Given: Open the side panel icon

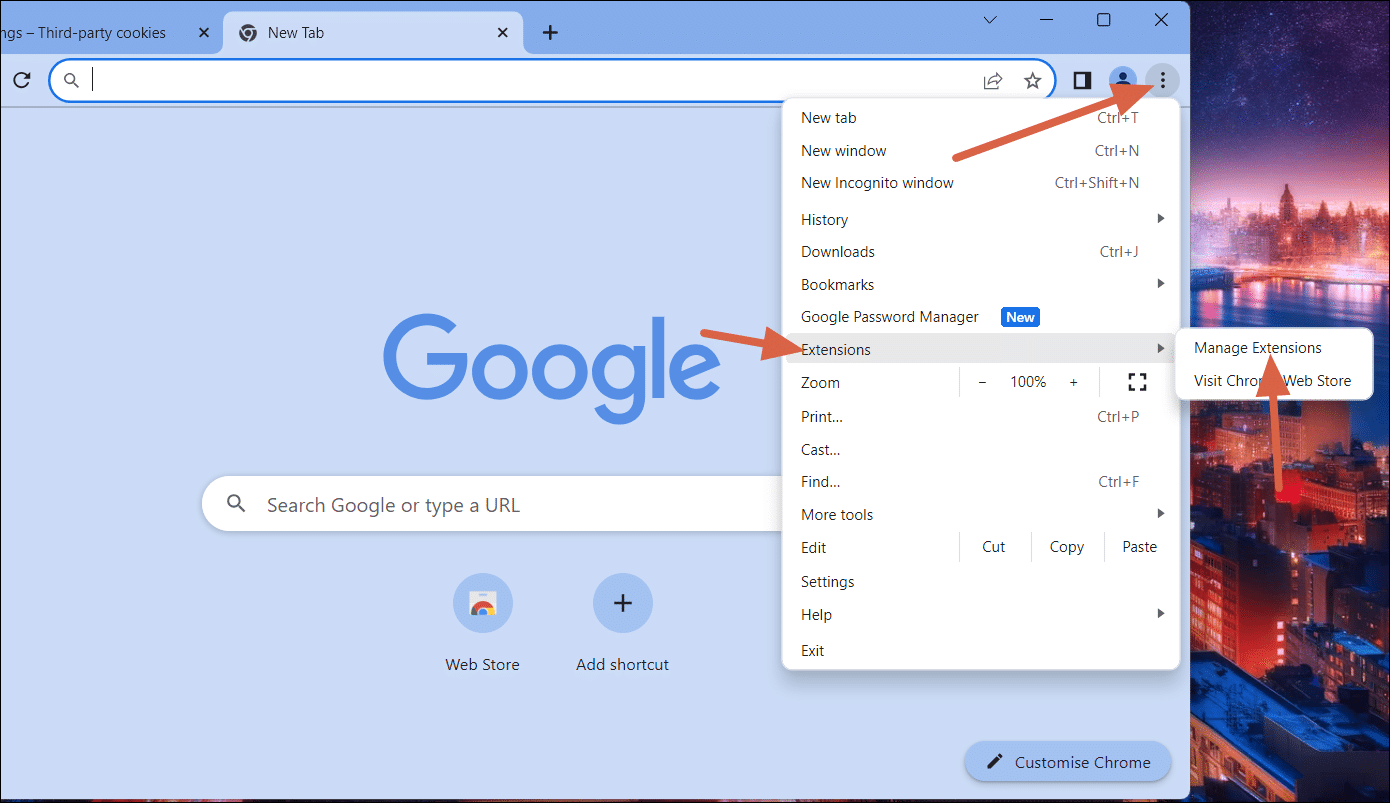Looking at the screenshot, I should (1081, 80).
